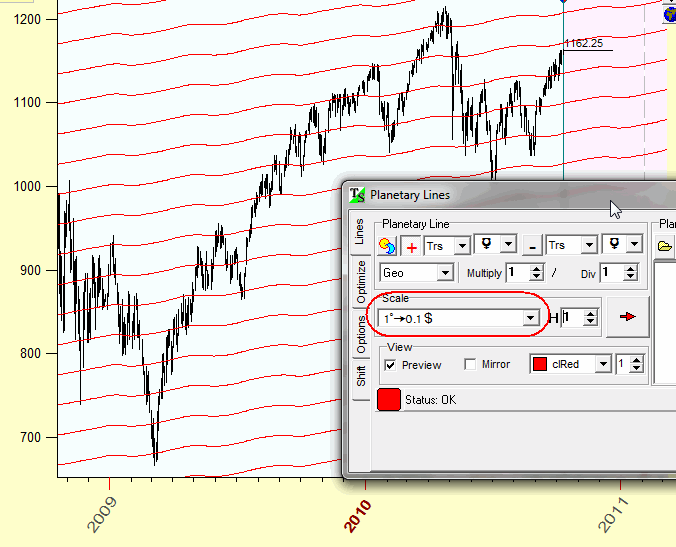The image size is (676, 547).
Task: Click inside the H value field
Action: coord(570,318)
